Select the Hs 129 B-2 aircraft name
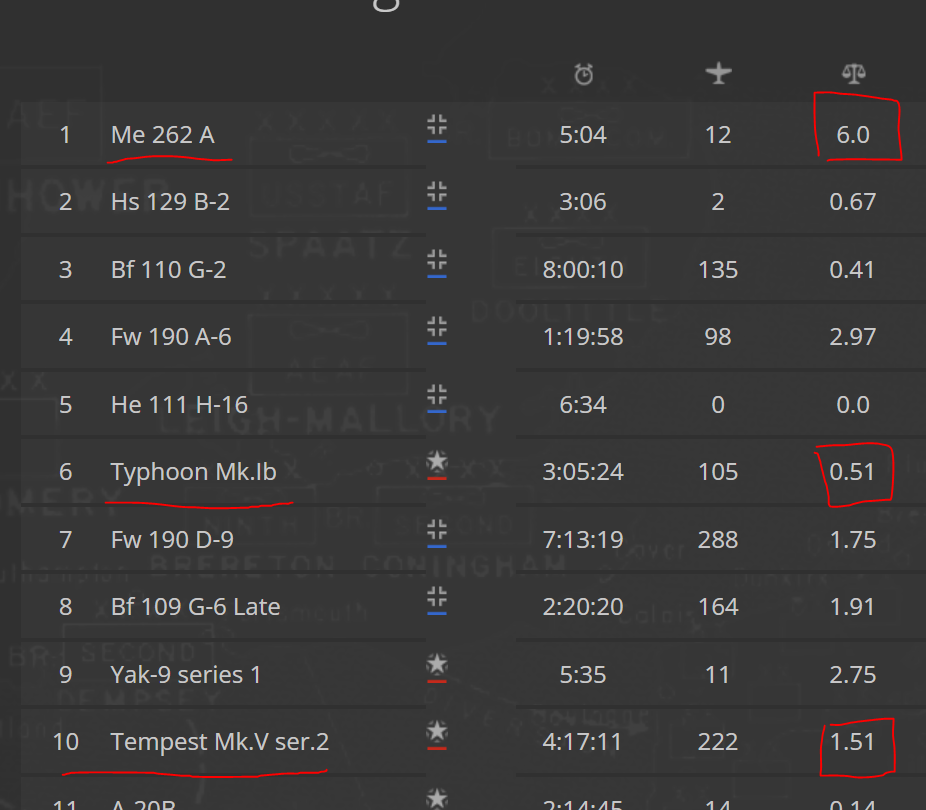Image resolution: width=926 pixels, height=810 pixels. [170, 202]
